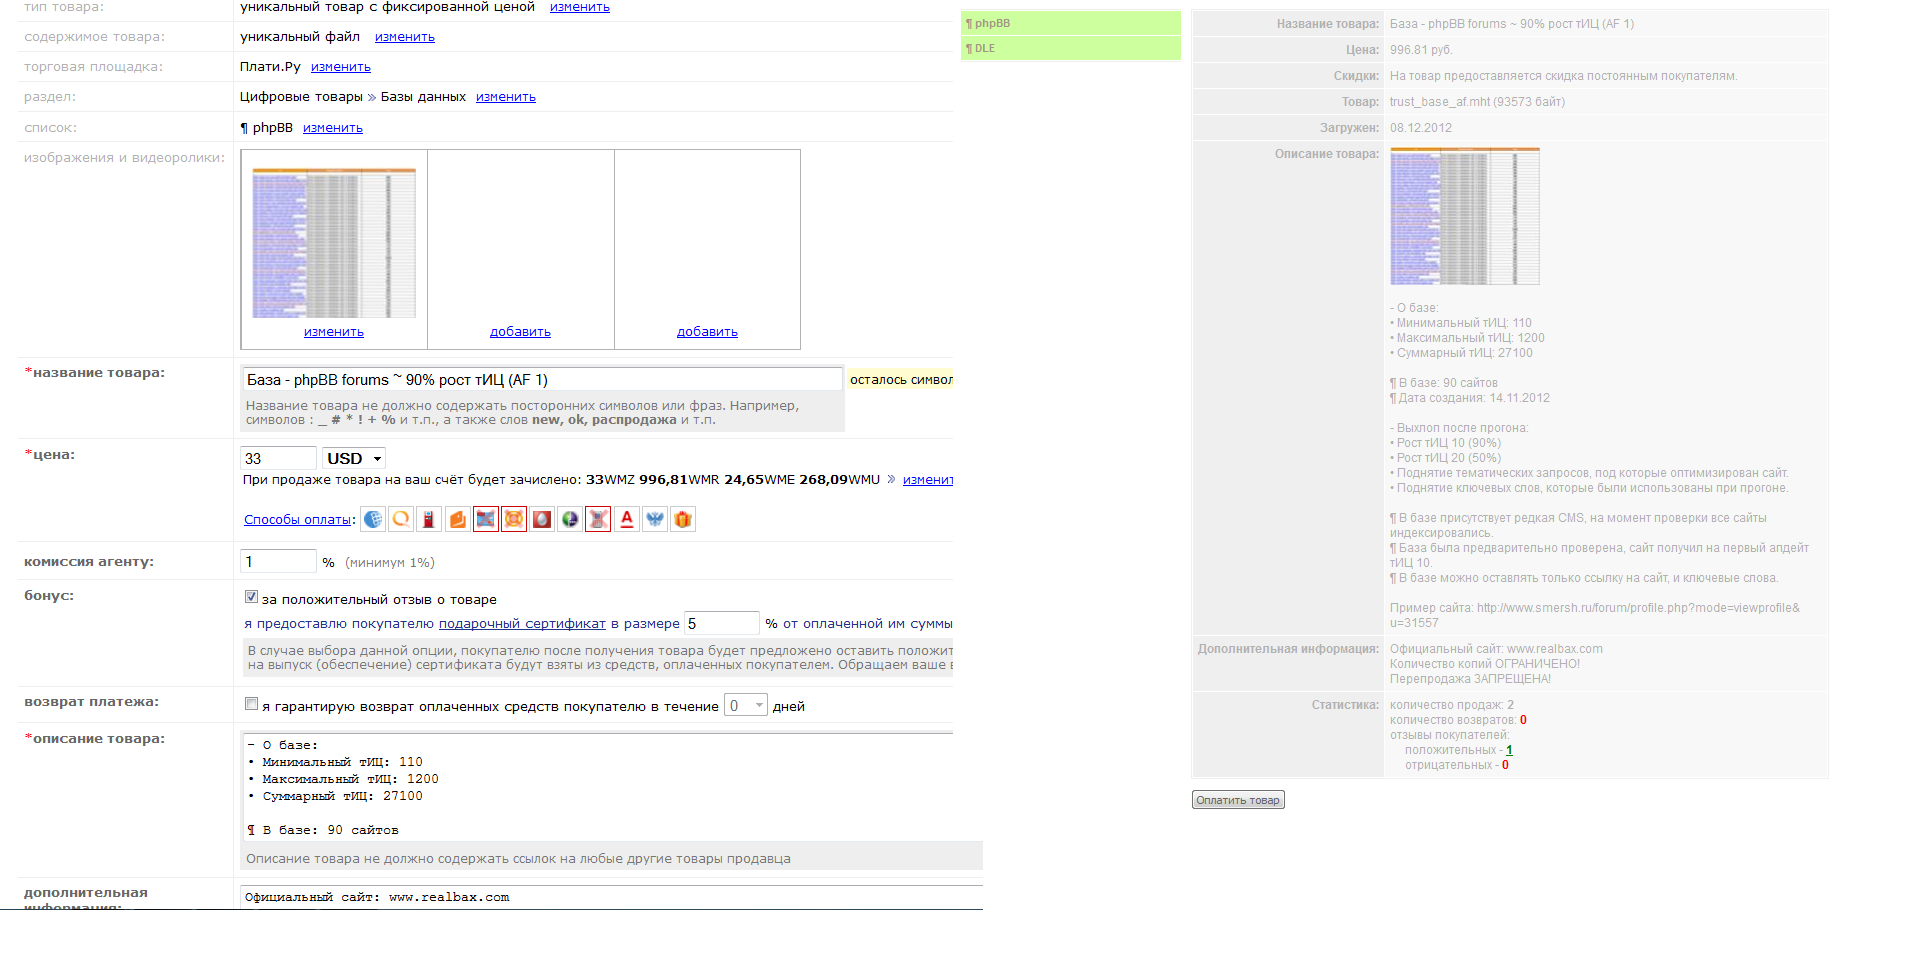Open the 'Способы оплаты' link
Screen dimensions: 1920x954
click(298, 520)
